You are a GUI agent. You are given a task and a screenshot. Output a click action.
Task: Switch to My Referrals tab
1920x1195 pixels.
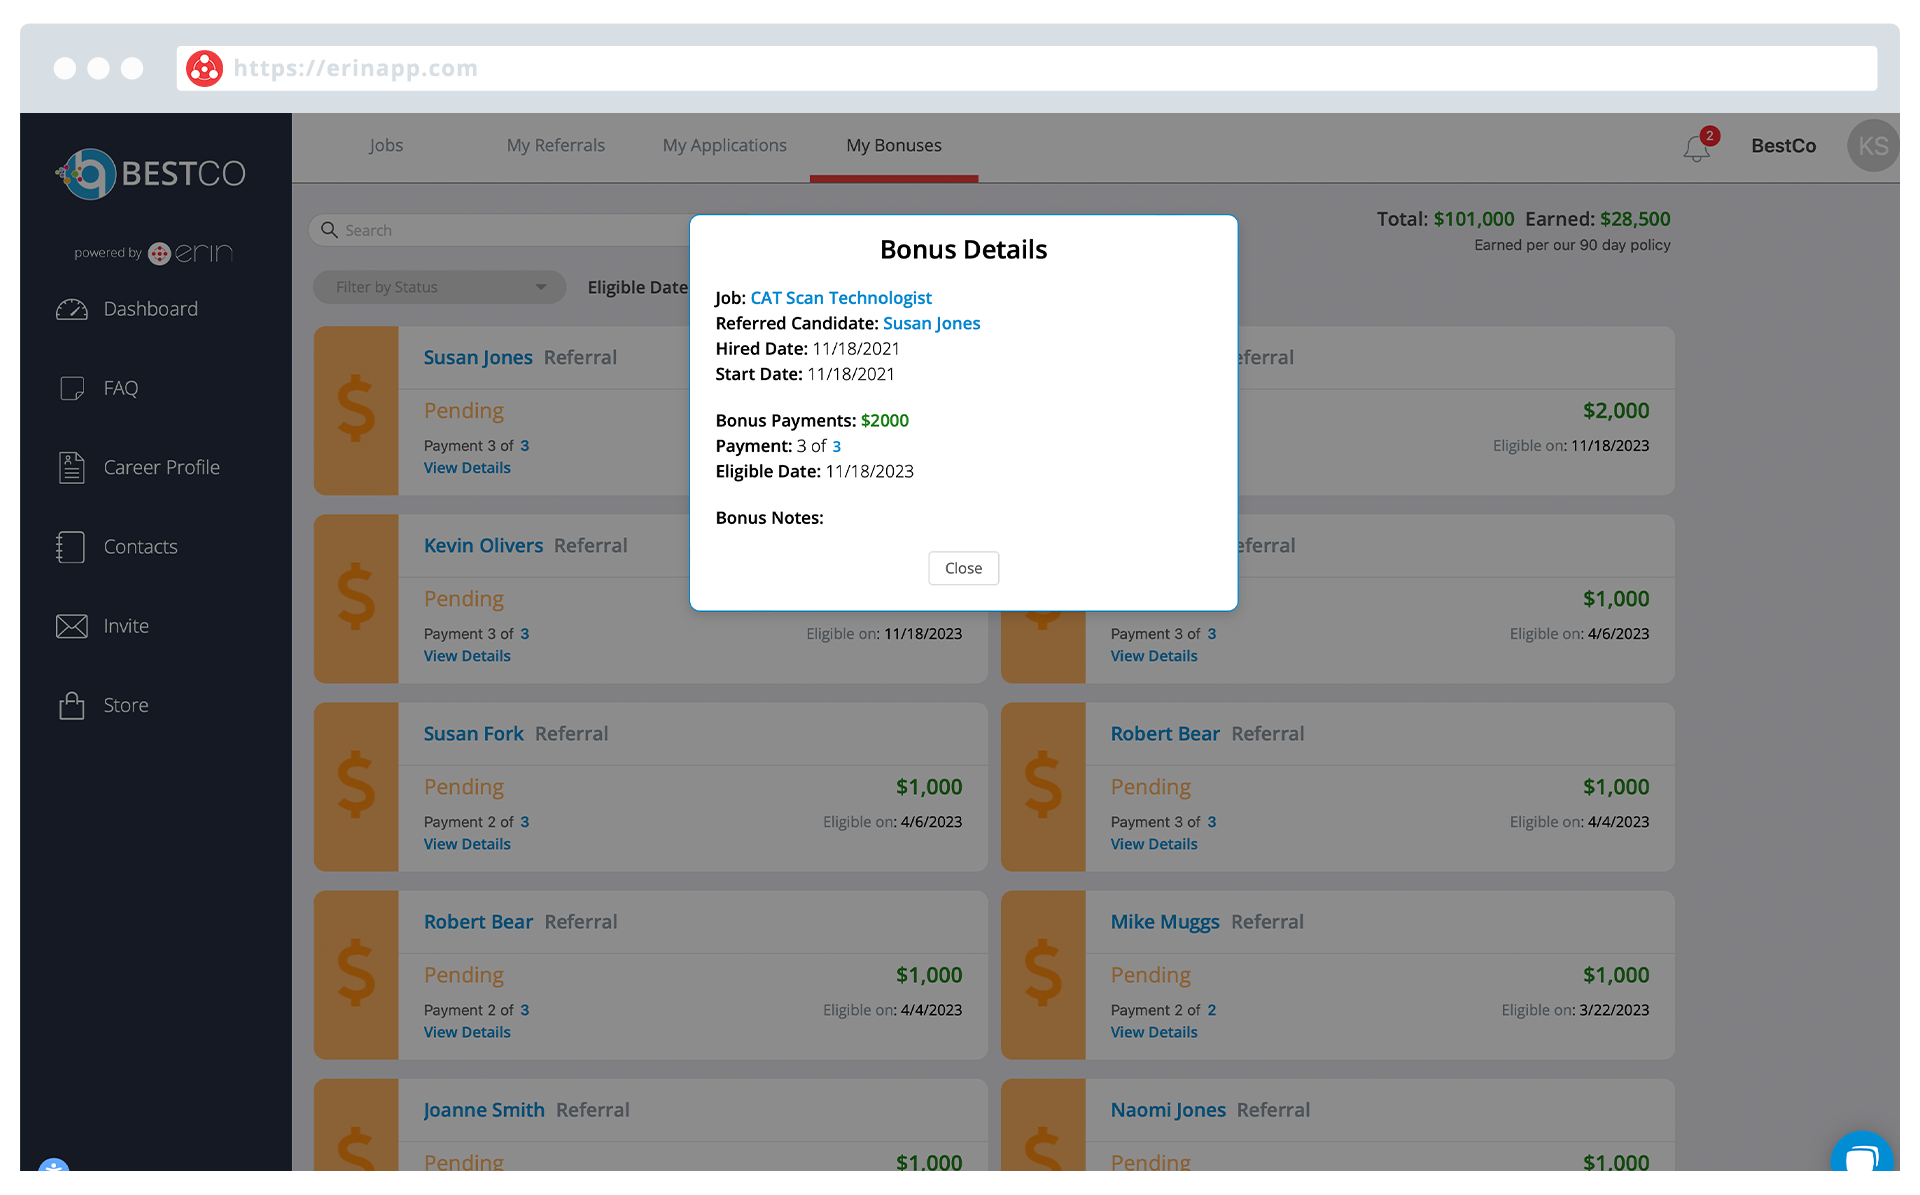click(x=556, y=145)
